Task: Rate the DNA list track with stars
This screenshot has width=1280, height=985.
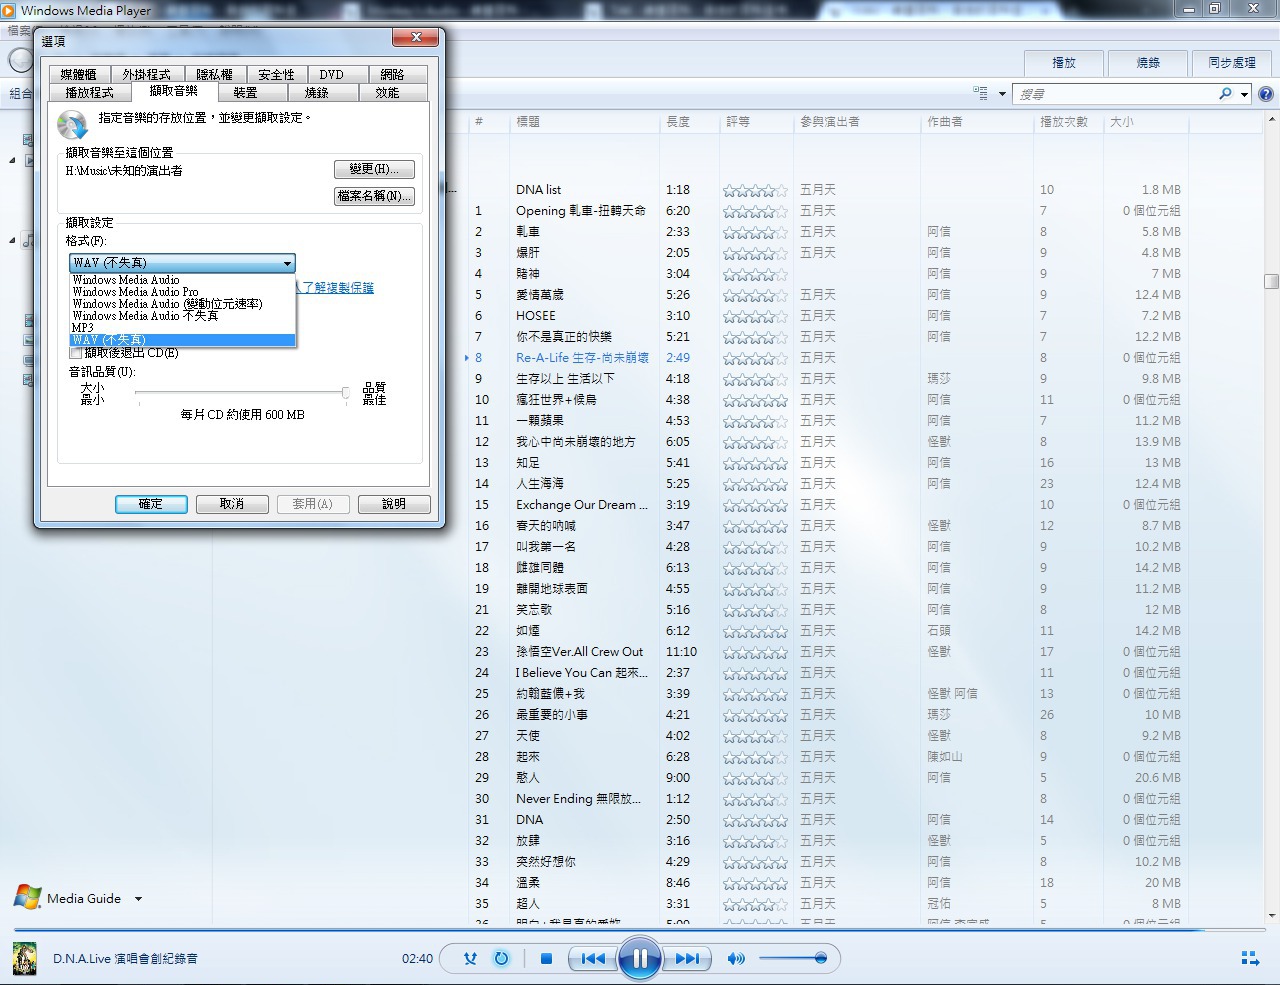Action: (755, 189)
